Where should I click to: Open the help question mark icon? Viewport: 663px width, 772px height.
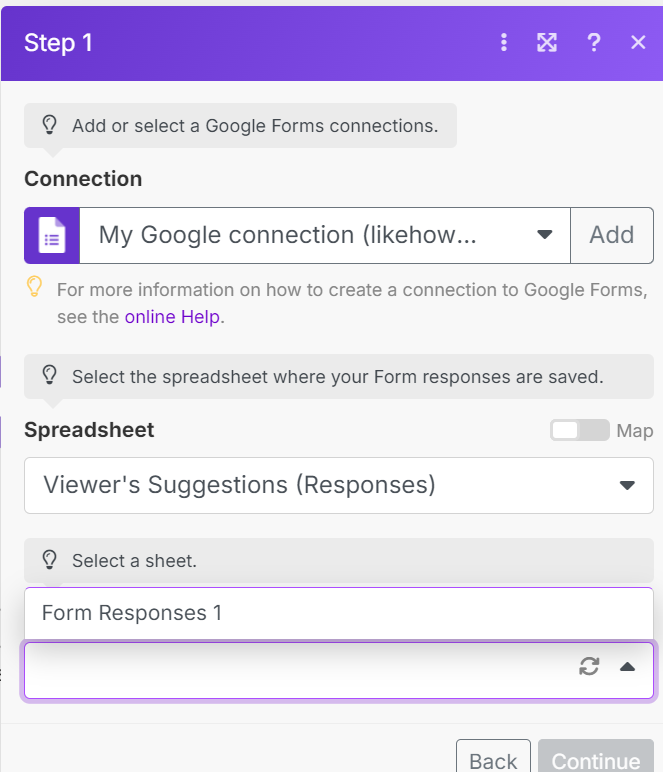pos(594,42)
